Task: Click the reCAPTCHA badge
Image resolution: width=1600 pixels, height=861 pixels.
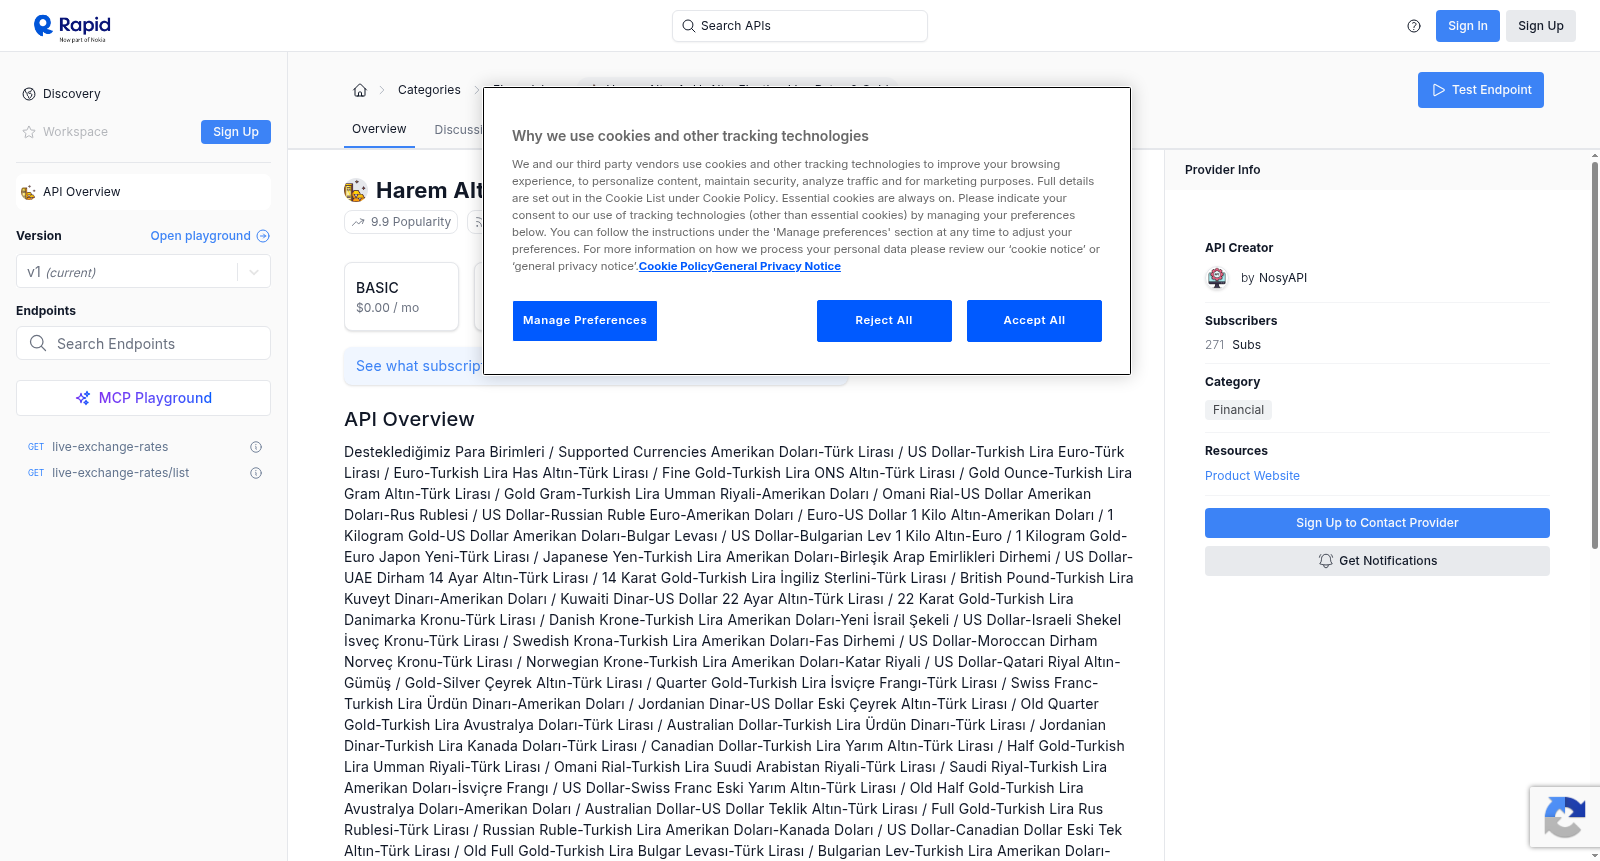Action: click(1564, 816)
